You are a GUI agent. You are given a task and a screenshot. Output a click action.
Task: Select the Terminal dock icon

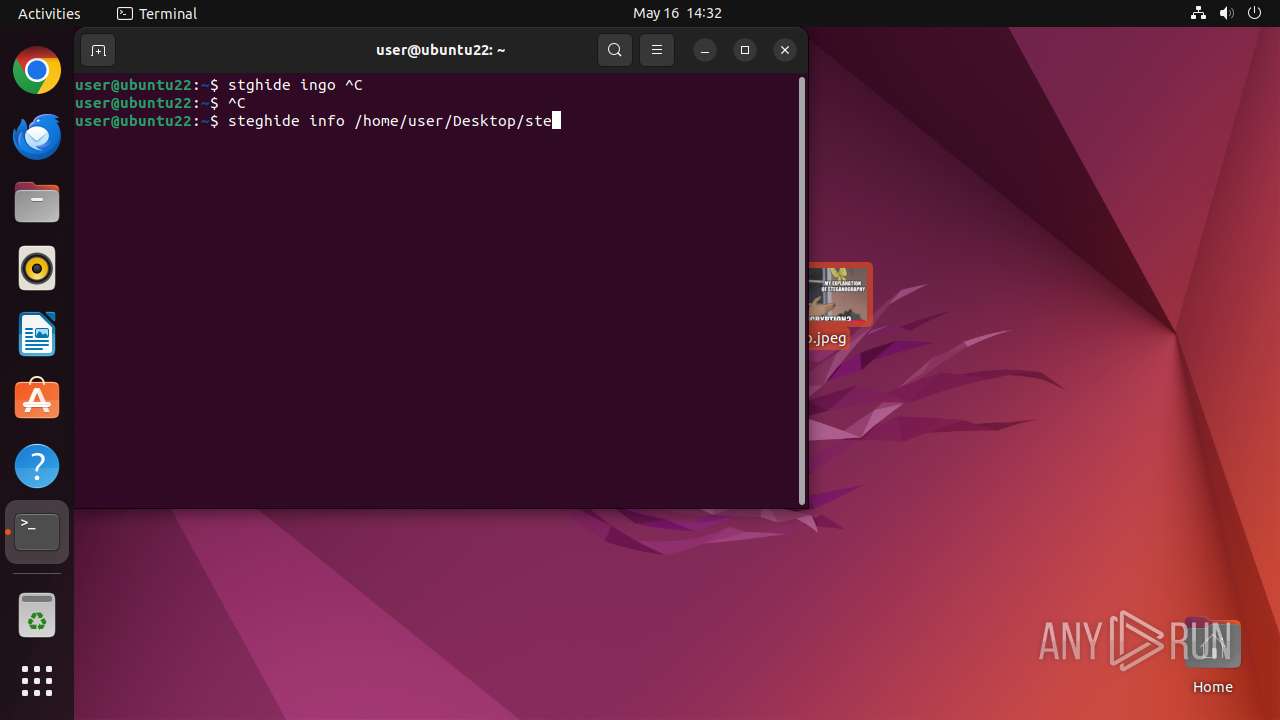pos(37,532)
